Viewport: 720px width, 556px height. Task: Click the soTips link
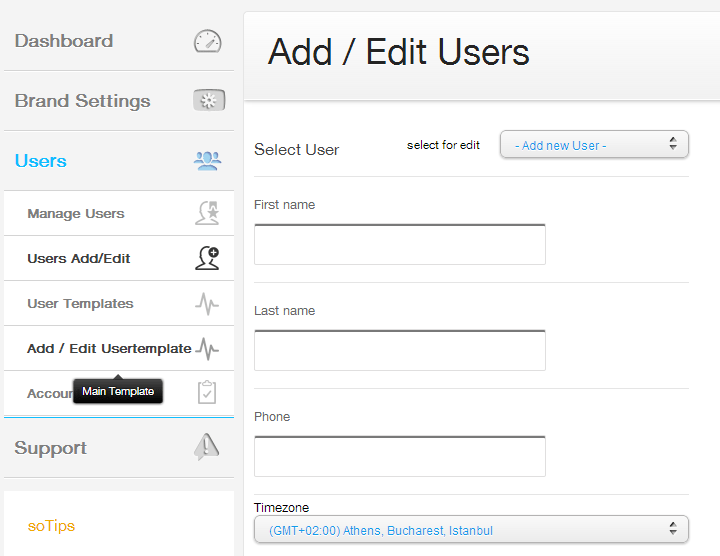tap(51, 526)
